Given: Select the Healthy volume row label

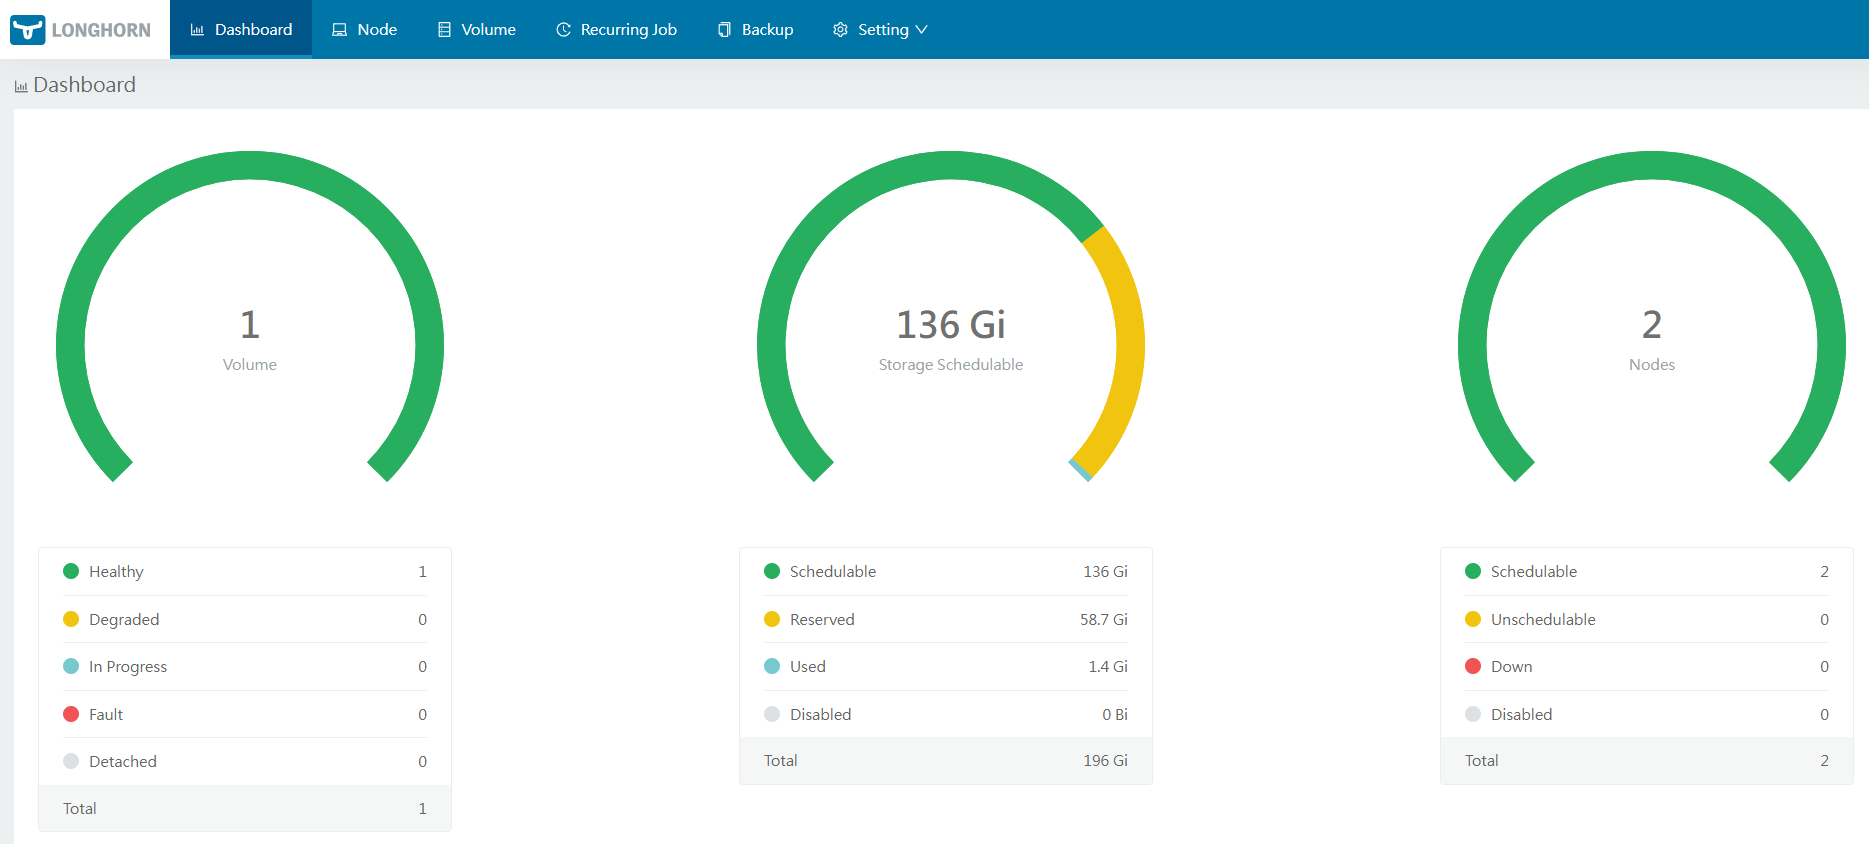Looking at the screenshot, I should [116, 571].
